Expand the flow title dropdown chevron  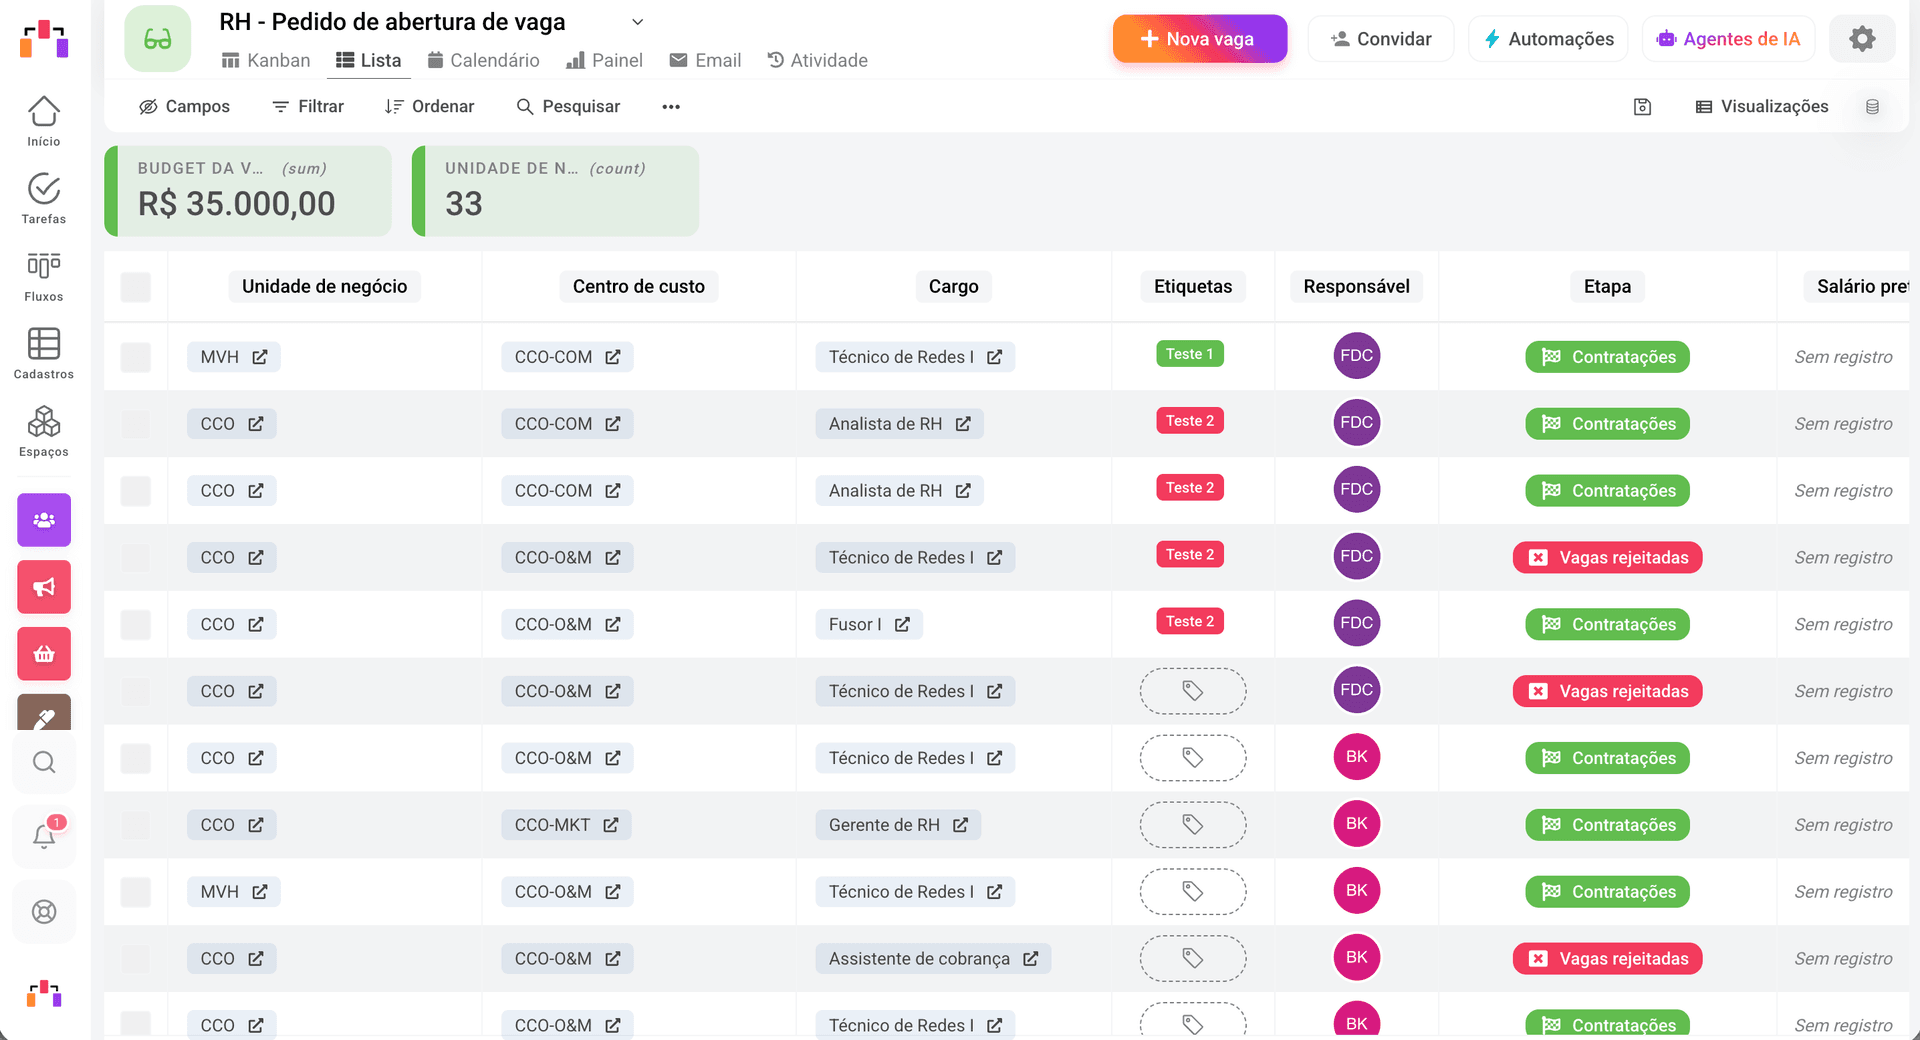638,22
